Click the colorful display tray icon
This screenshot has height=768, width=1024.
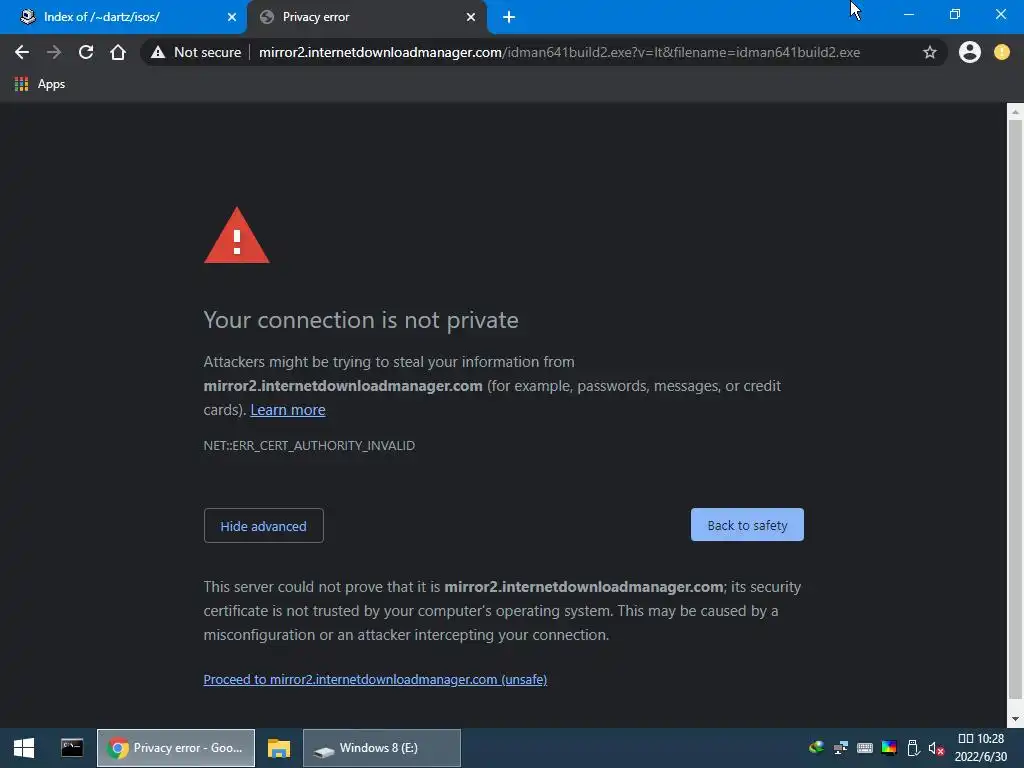[x=889, y=748]
